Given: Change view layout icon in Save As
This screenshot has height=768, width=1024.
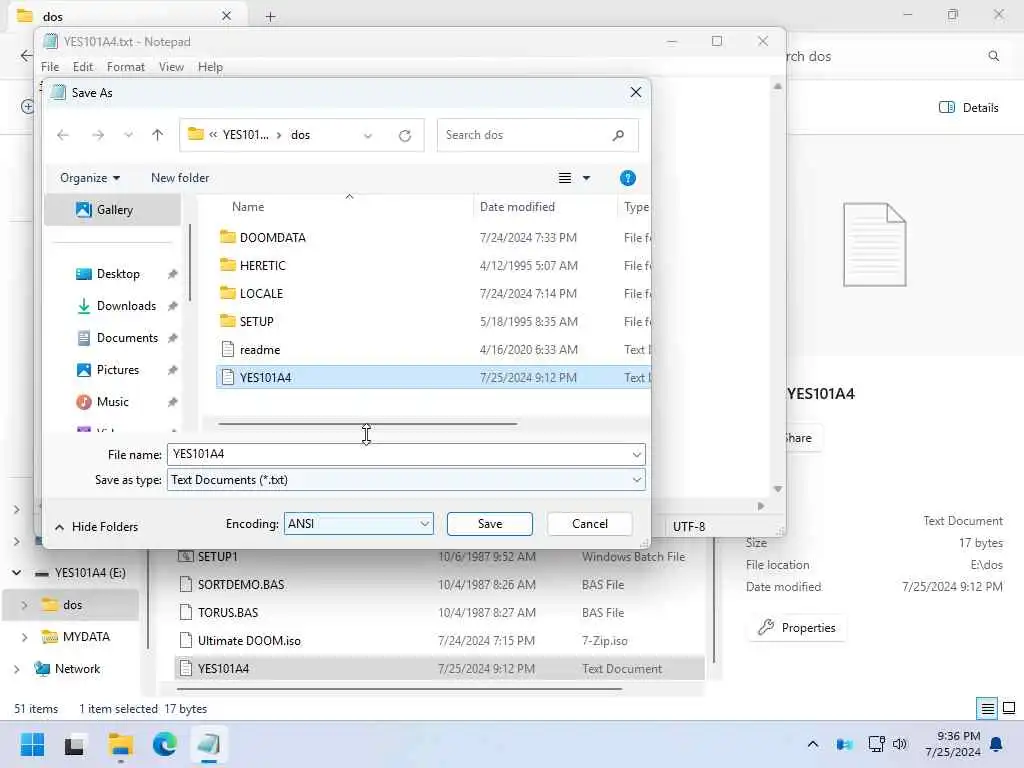Looking at the screenshot, I should click(x=565, y=178).
